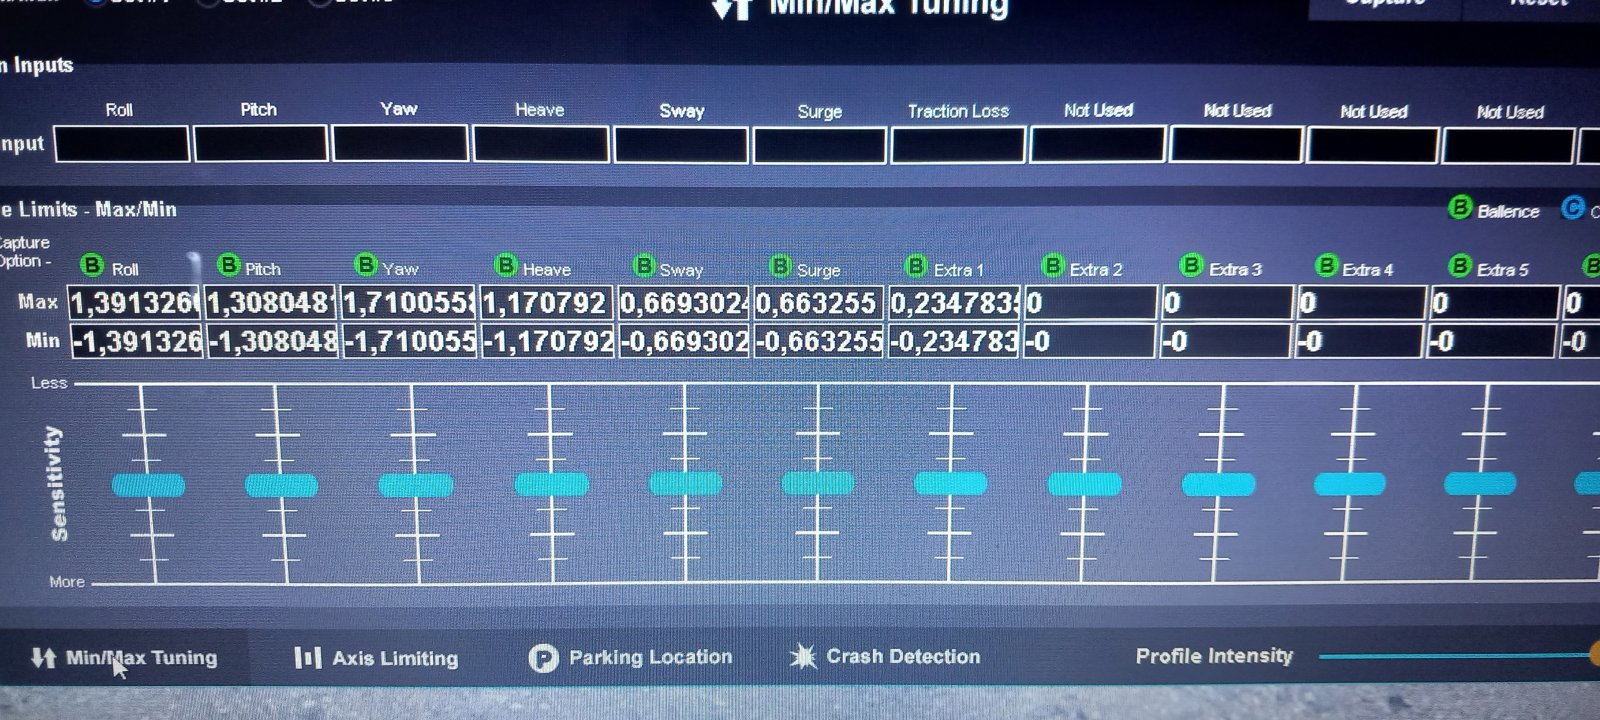Focus the Extra 3 Min value field
Viewport: 1600px width, 720px height.
[x=1225, y=342]
